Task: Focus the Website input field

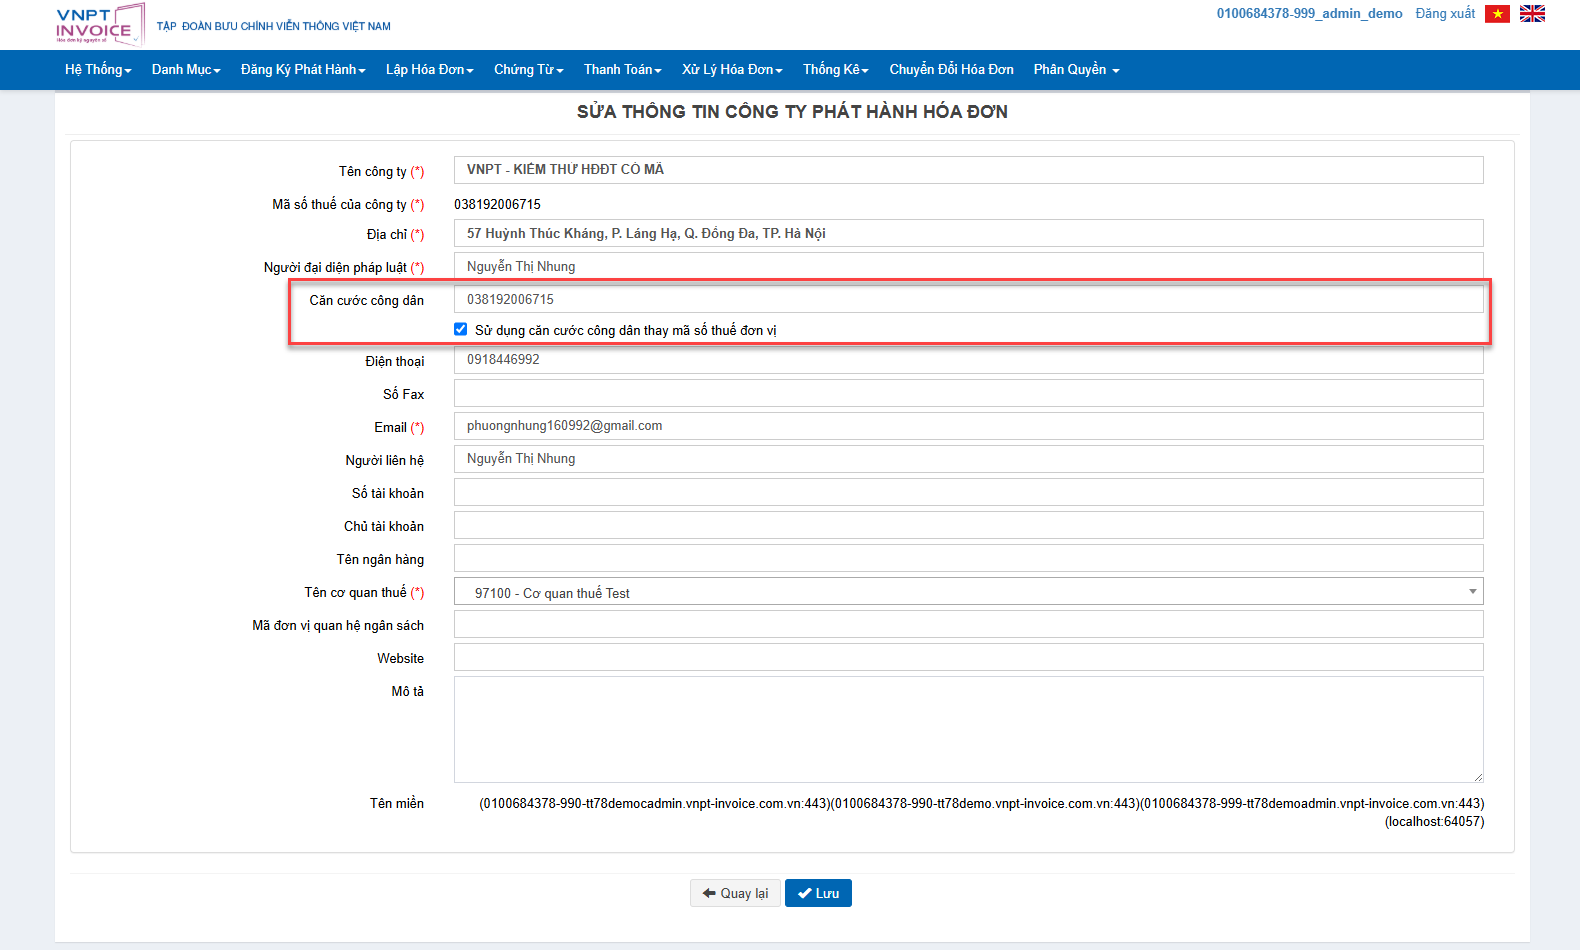Action: [968, 657]
